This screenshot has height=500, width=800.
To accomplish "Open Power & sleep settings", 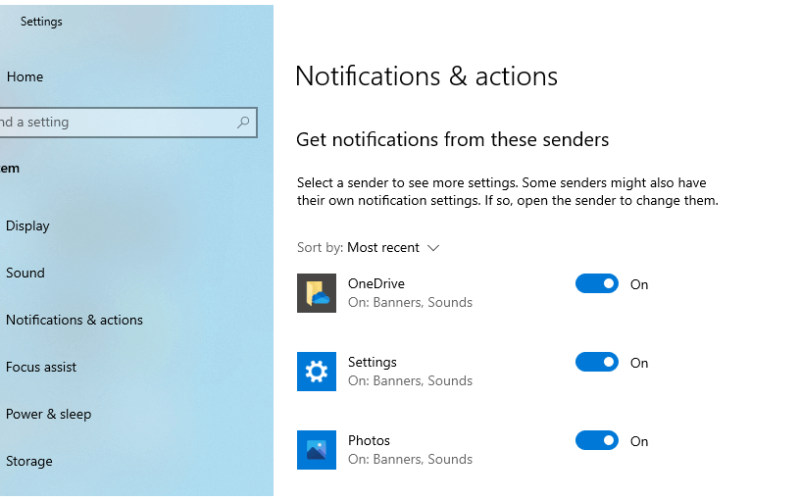I will pos(48,414).
